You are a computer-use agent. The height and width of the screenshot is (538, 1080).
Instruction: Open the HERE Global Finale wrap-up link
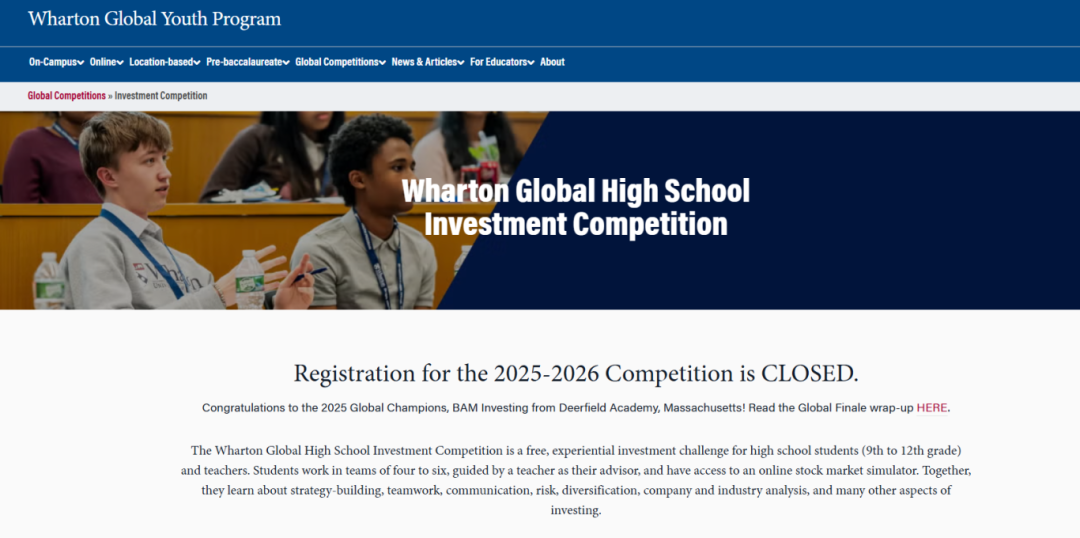click(x=931, y=408)
